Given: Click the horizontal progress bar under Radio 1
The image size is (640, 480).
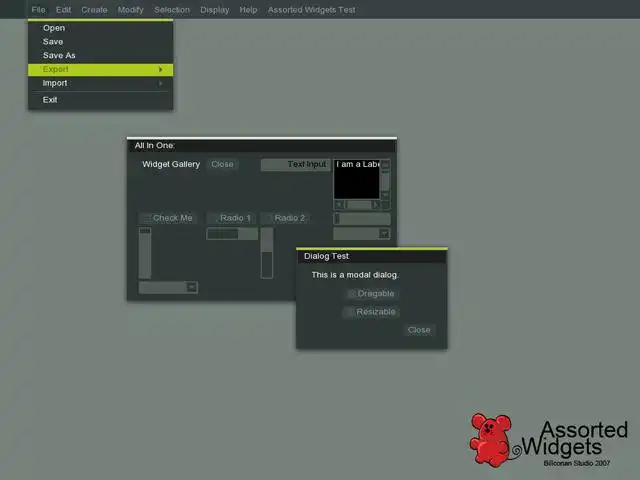Looking at the screenshot, I should tap(232, 234).
